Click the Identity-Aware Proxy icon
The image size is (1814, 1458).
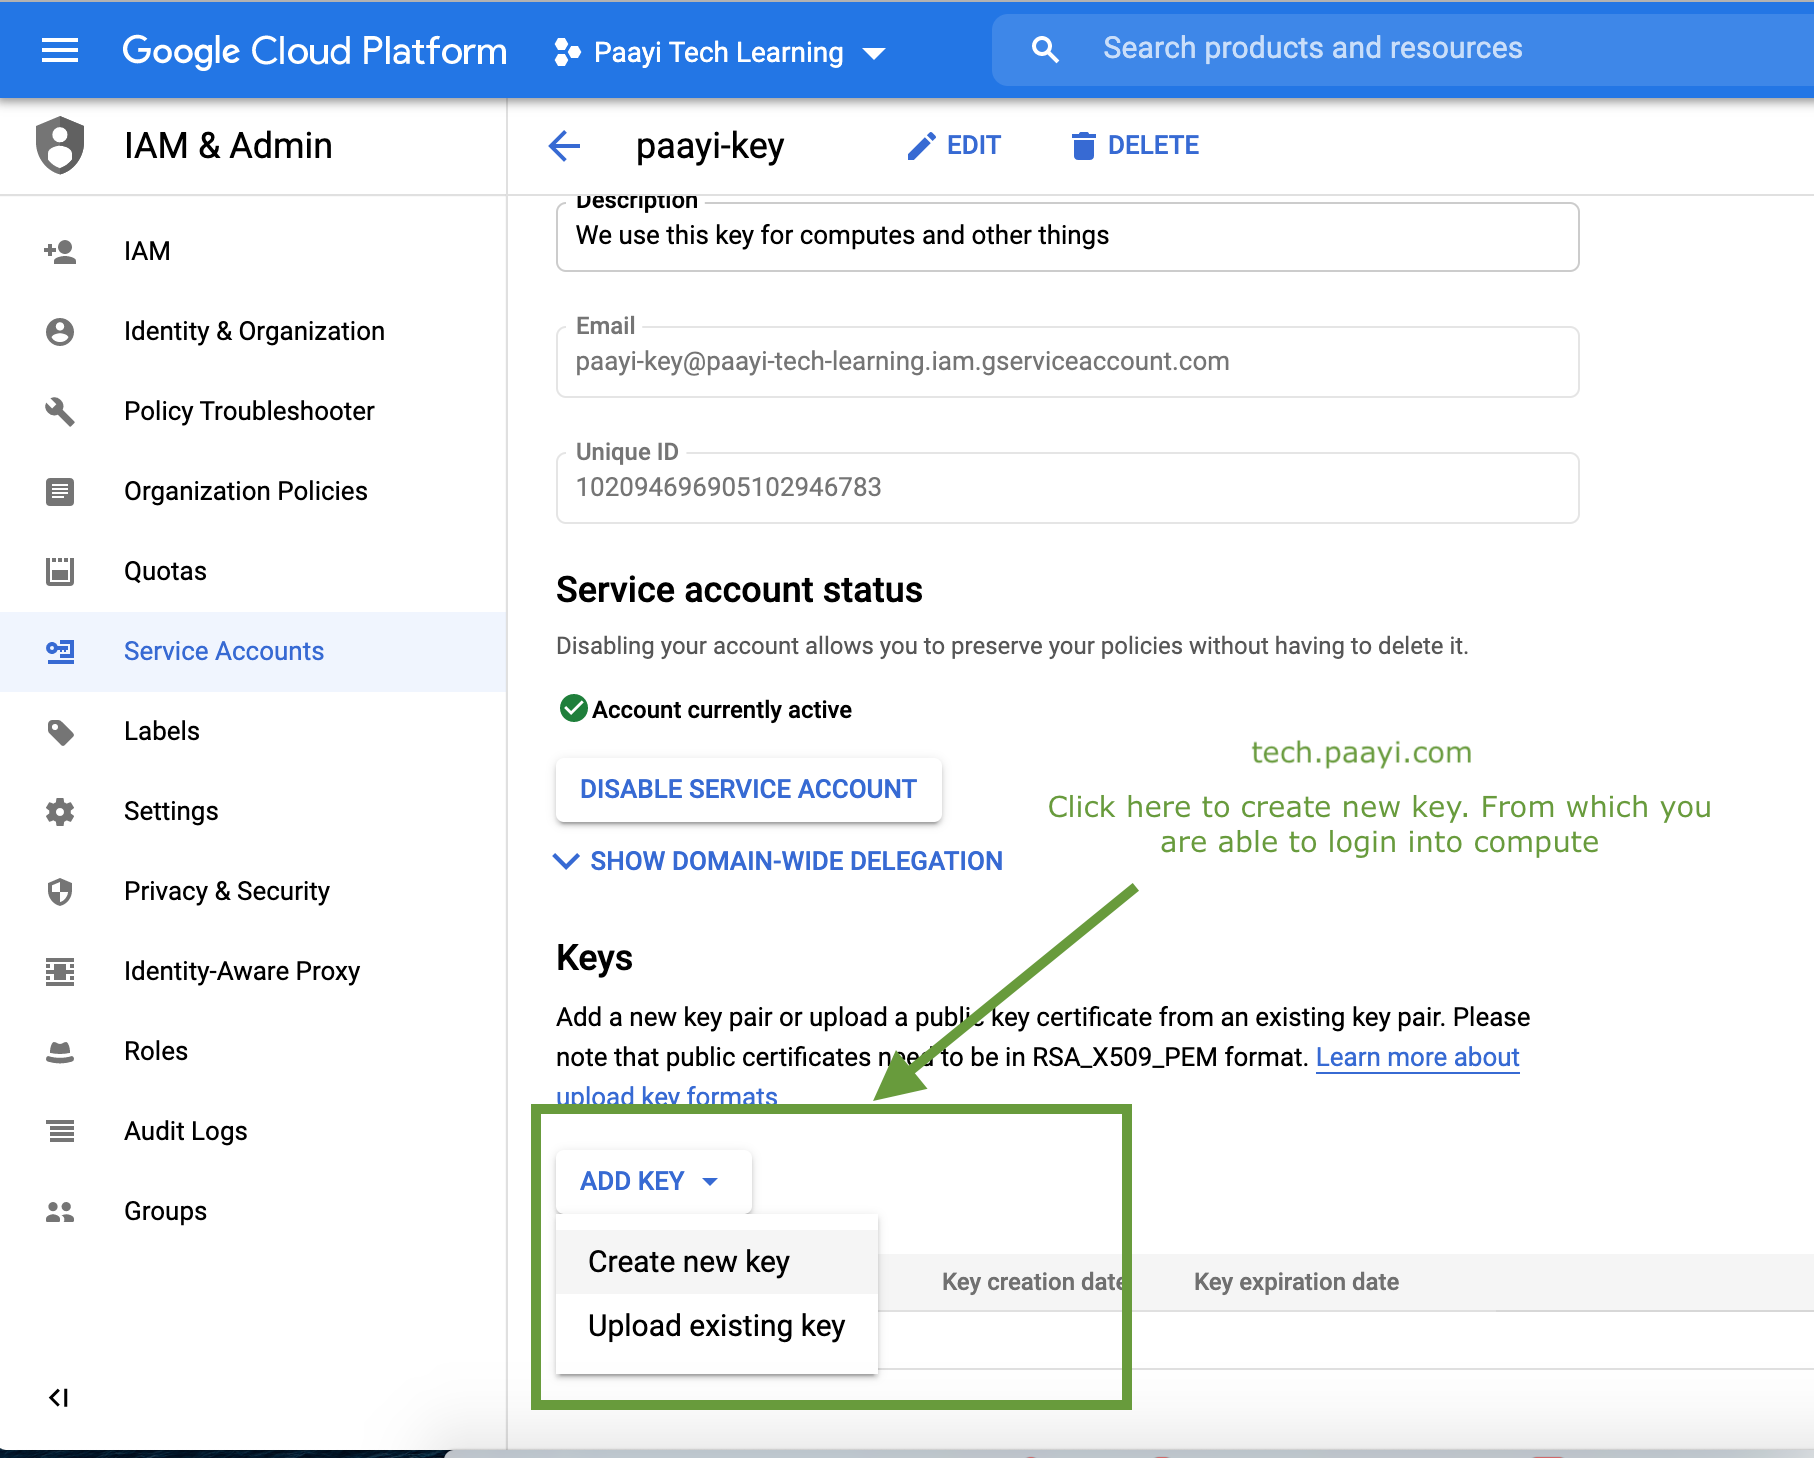point(60,971)
